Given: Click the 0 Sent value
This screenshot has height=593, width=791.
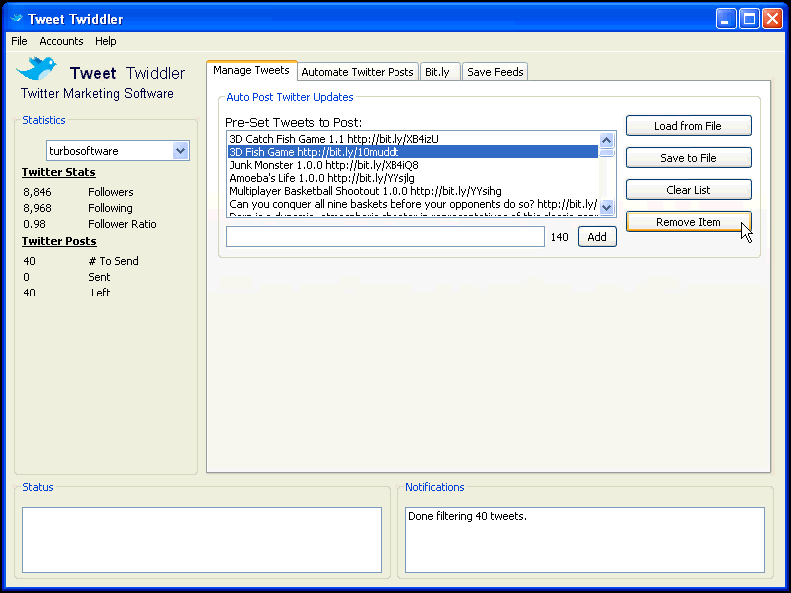Looking at the screenshot, I should pyautogui.click(x=26, y=277).
